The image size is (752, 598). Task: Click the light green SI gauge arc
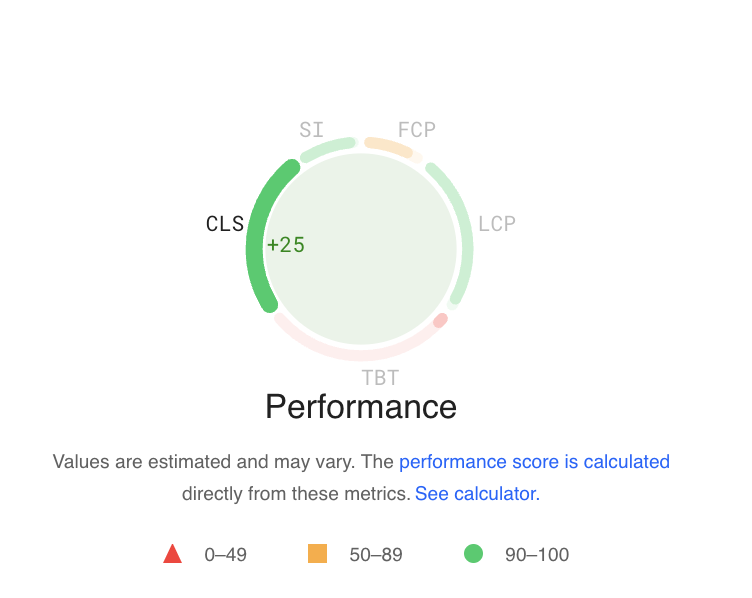pyautogui.click(x=327, y=148)
